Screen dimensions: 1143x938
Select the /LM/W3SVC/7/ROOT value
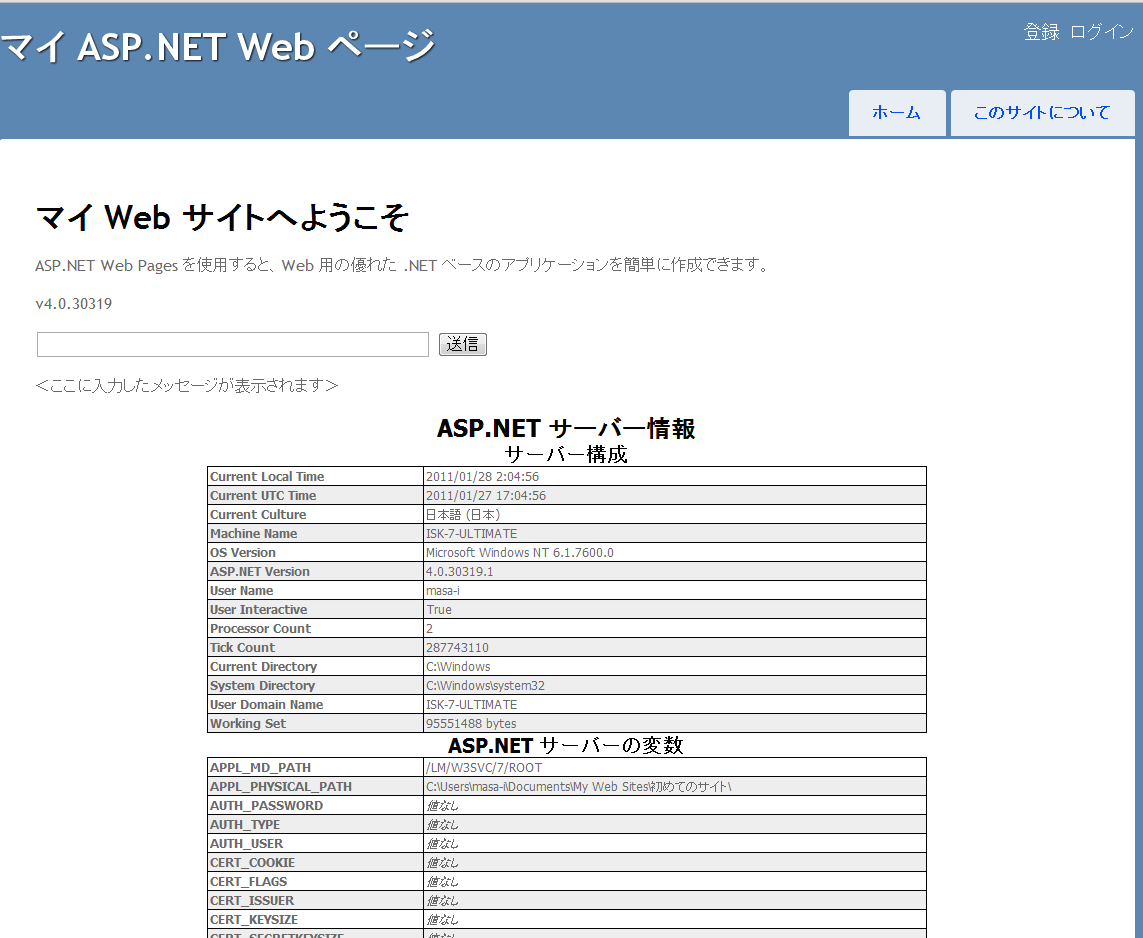(484, 767)
